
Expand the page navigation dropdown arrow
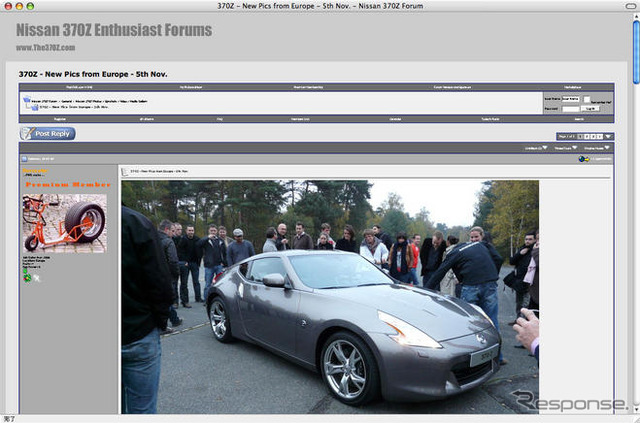608,136
